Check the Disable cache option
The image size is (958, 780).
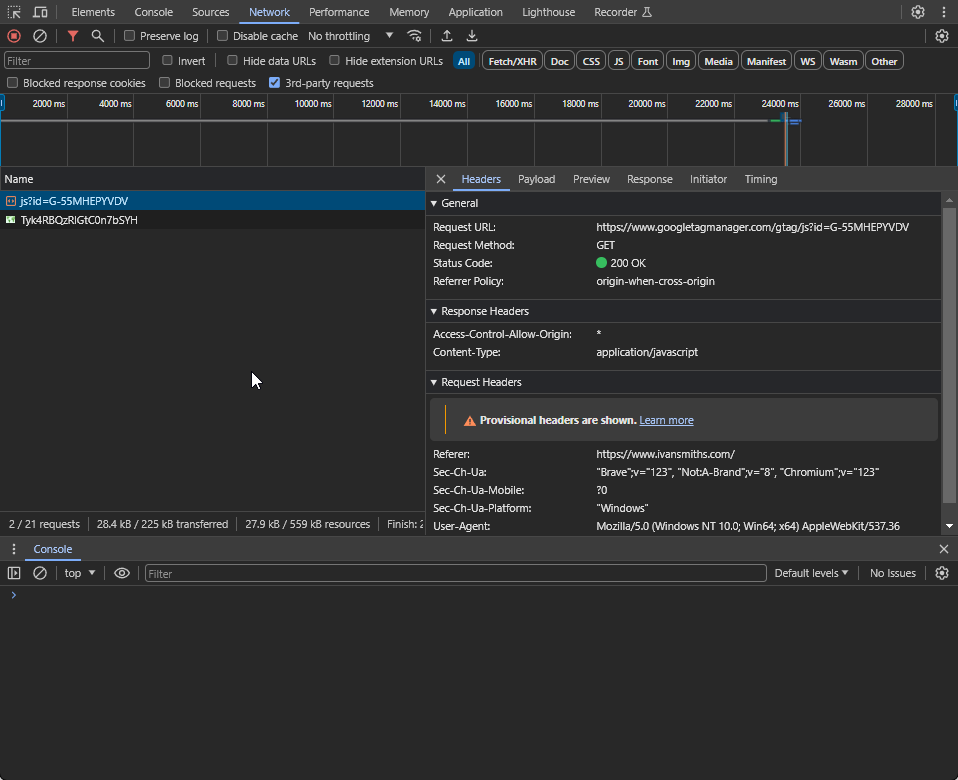click(223, 36)
